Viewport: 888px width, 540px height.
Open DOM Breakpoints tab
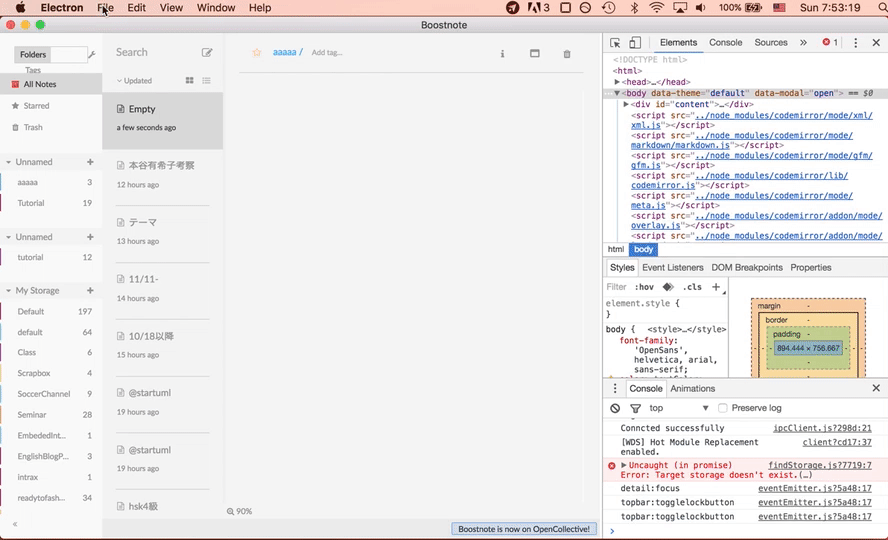747,268
